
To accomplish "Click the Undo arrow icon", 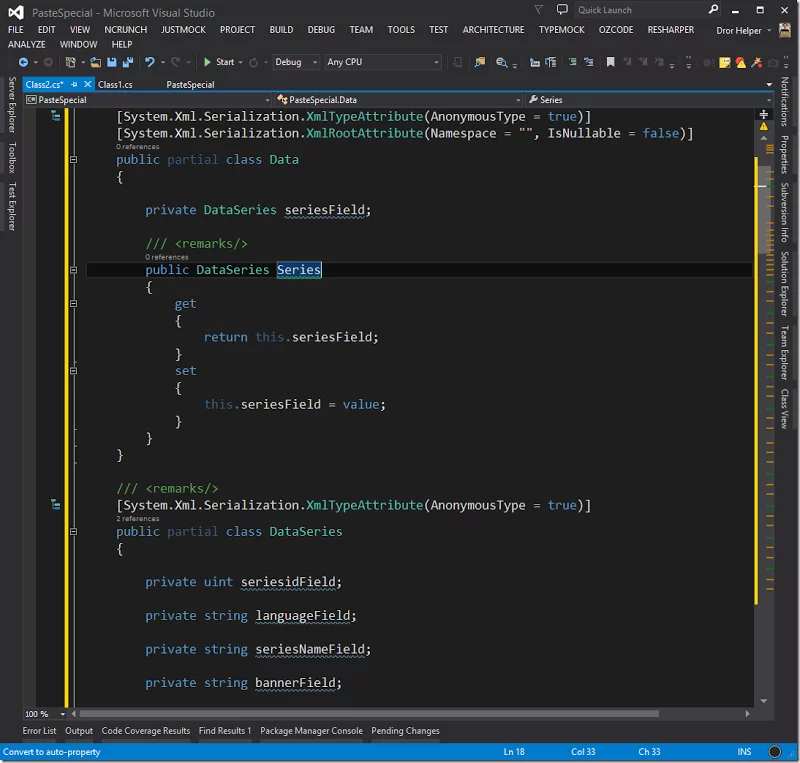I will (x=149, y=62).
